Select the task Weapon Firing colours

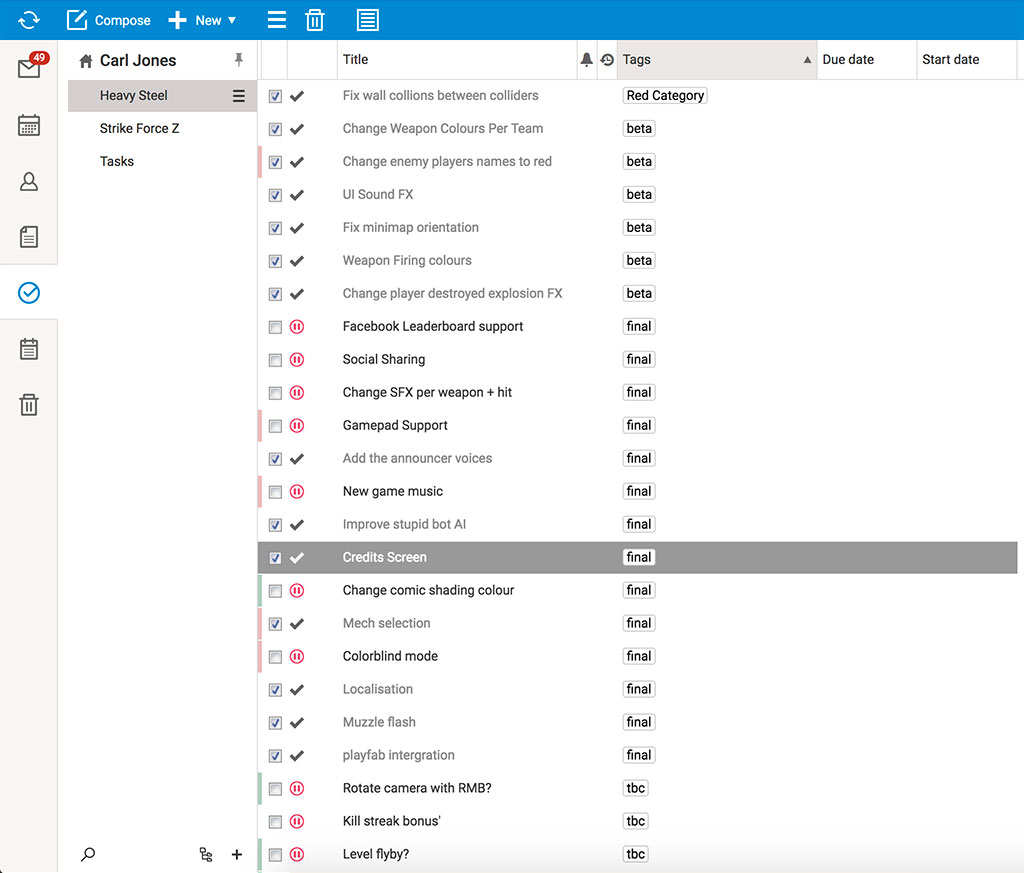pyautogui.click(x=407, y=261)
